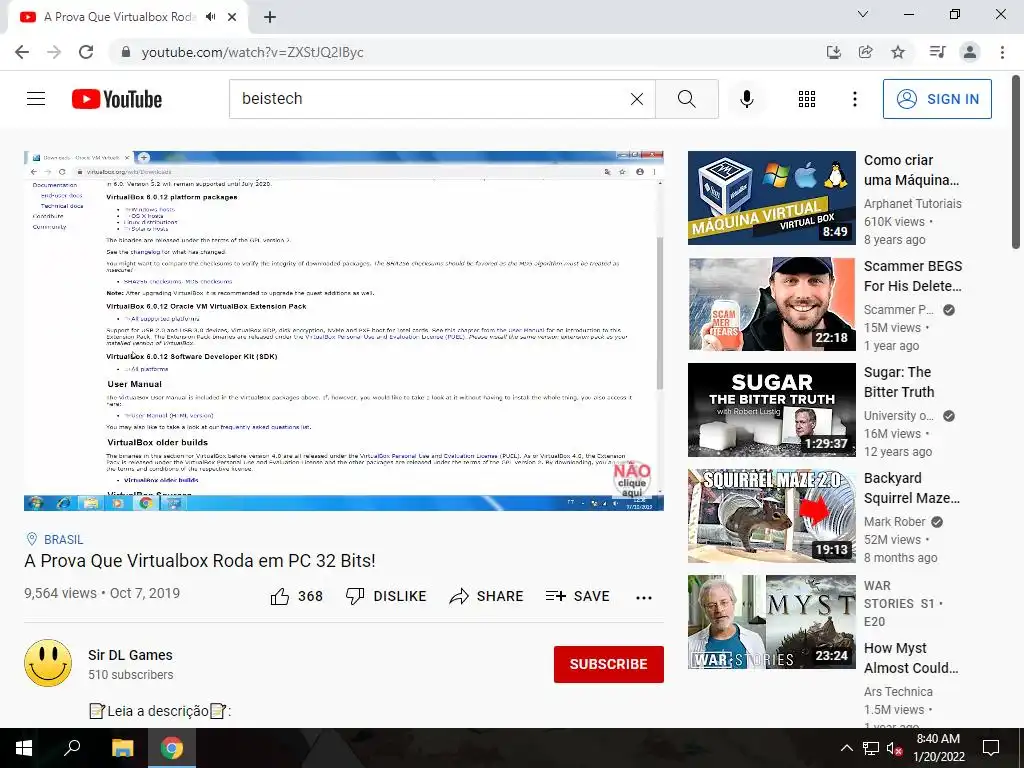The image size is (1024, 768).
Task: Open the notifications action center
Action: coord(991,748)
